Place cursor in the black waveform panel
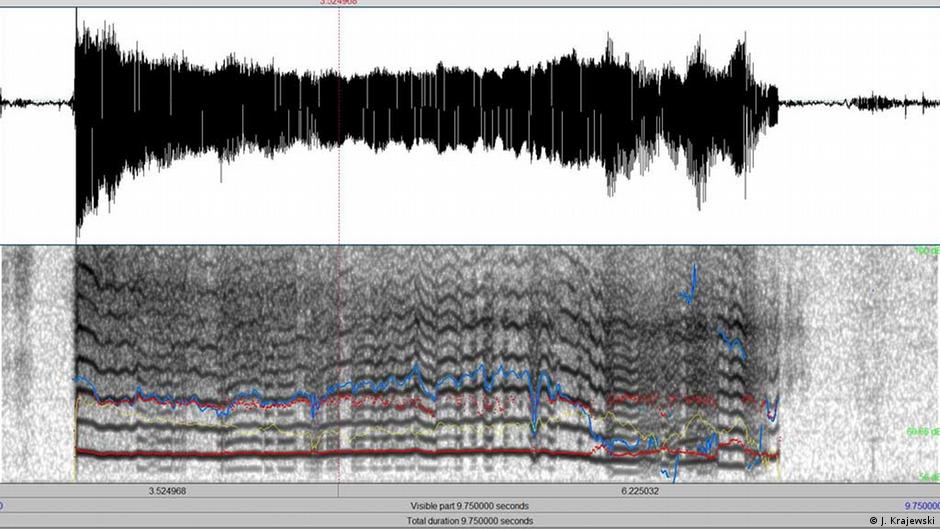Image resolution: width=940 pixels, height=529 pixels. (x=470, y=125)
